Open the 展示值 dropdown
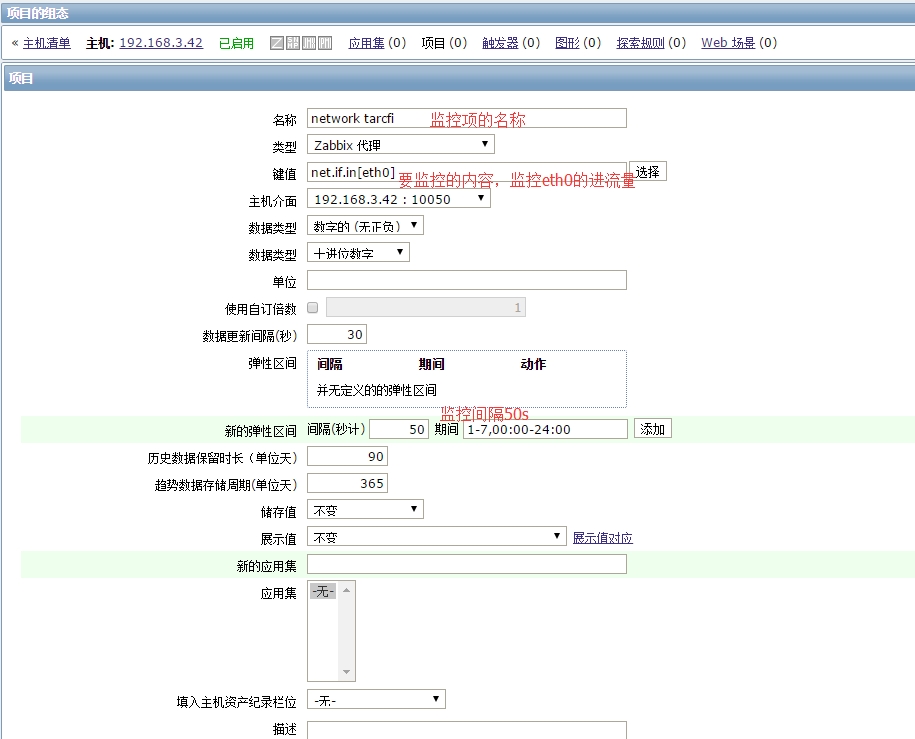 [x=436, y=536]
